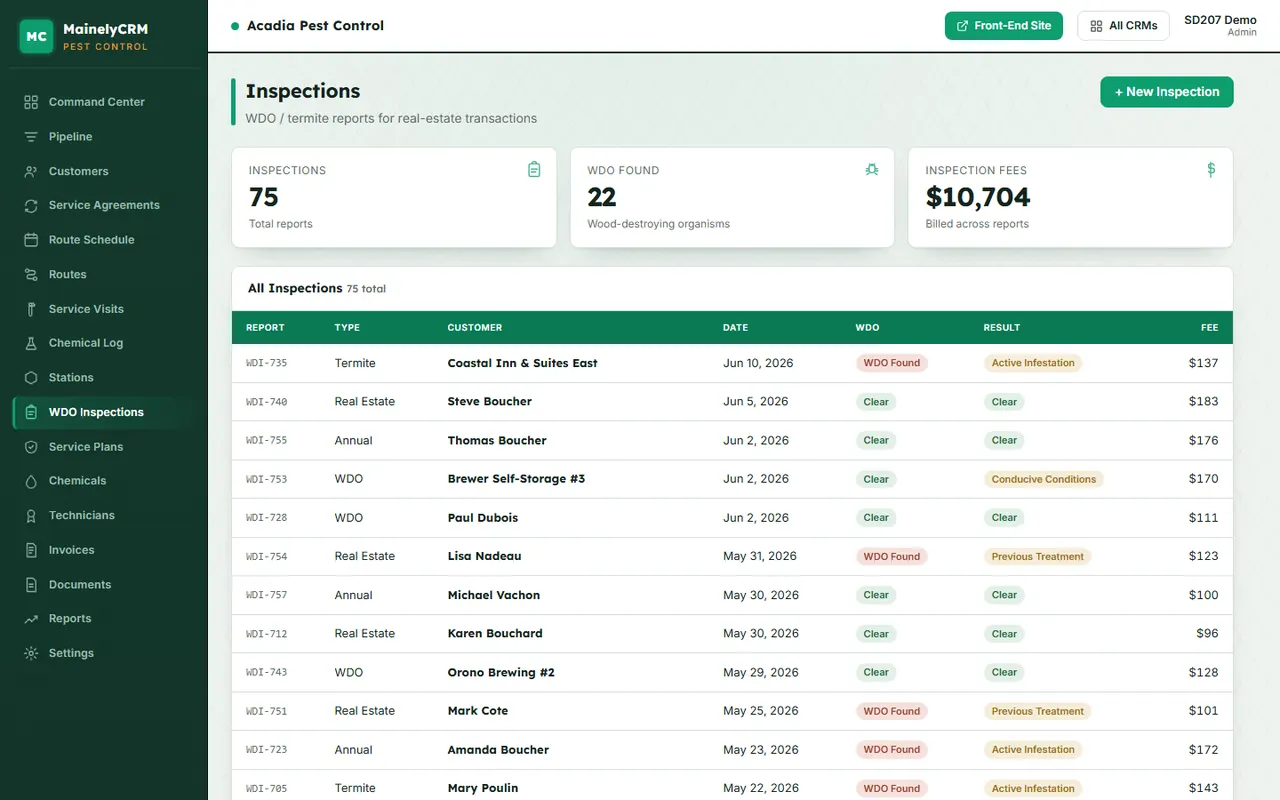1280x800 pixels.
Task: Click the REPORT column header
Action: coord(265,328)
